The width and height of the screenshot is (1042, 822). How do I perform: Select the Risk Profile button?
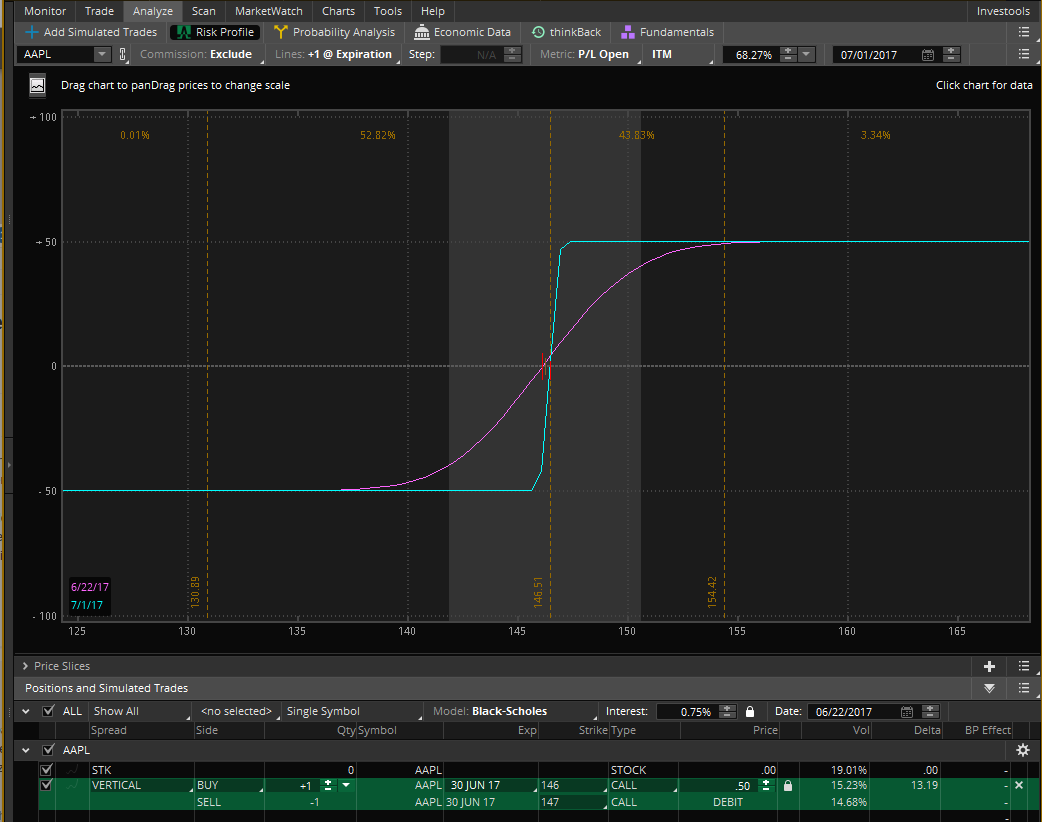pos(215,32)
